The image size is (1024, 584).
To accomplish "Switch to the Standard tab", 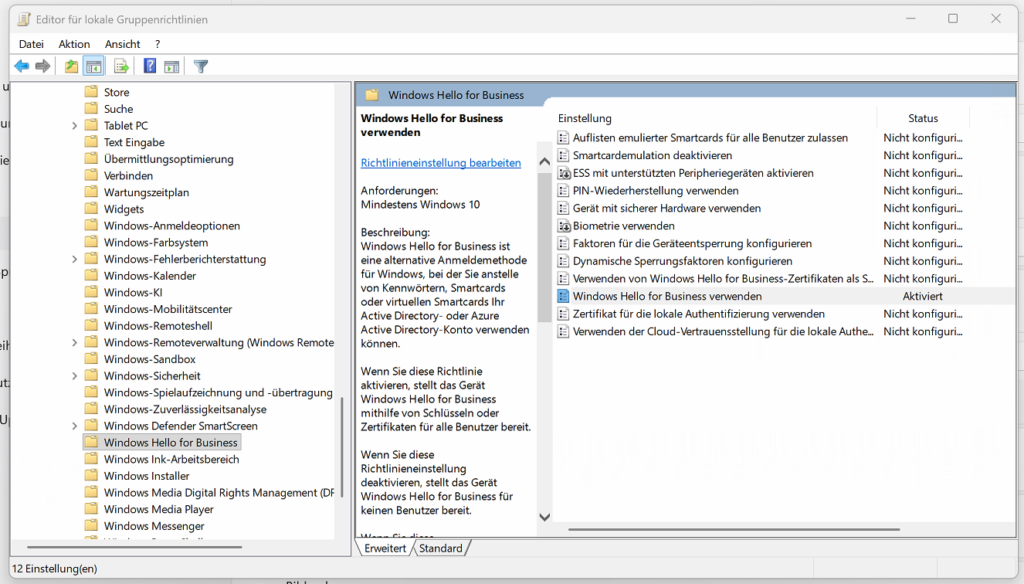I will (441, 548).
